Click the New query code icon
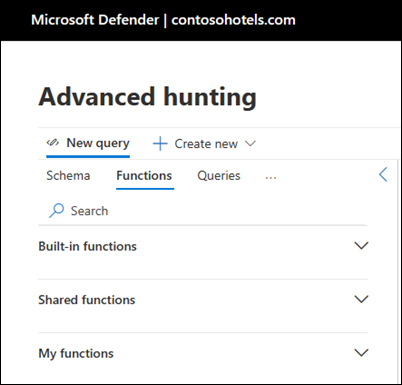Screen dimensions: 402x385 coord(53,143)
